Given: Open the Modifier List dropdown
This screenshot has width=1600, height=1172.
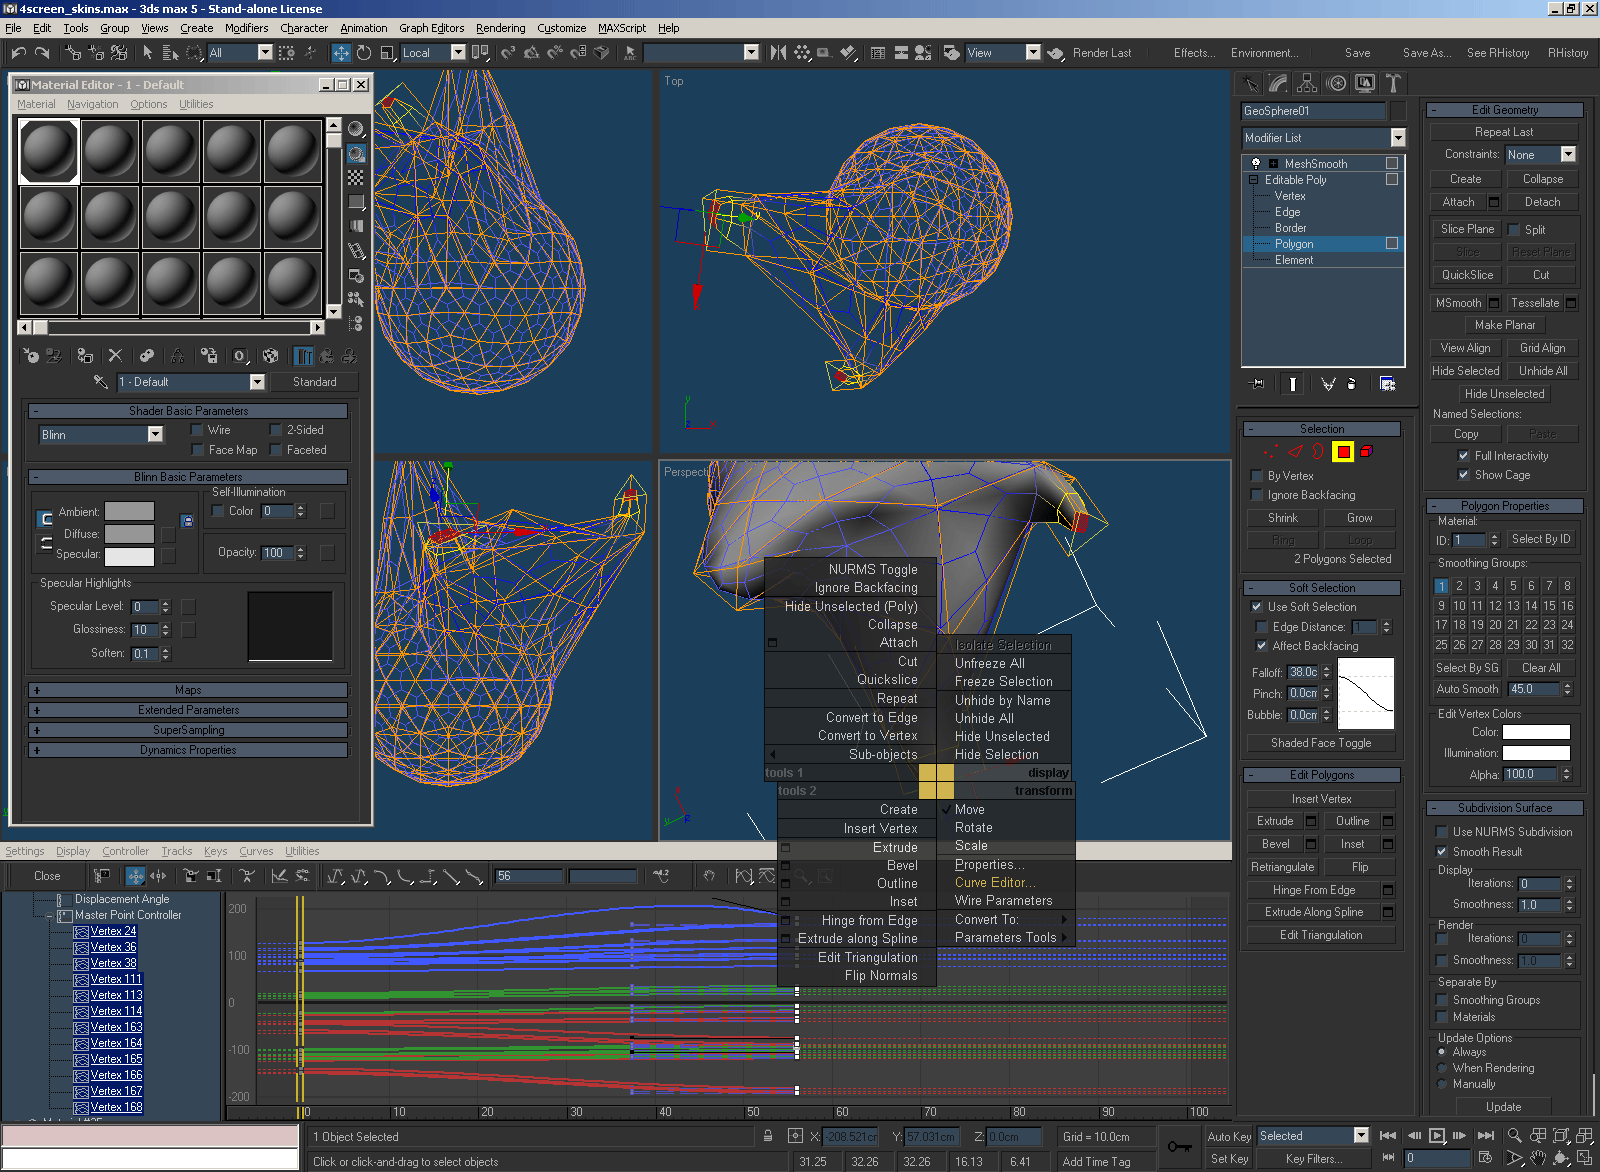Looking at the screenshot, I should 1323,138.
